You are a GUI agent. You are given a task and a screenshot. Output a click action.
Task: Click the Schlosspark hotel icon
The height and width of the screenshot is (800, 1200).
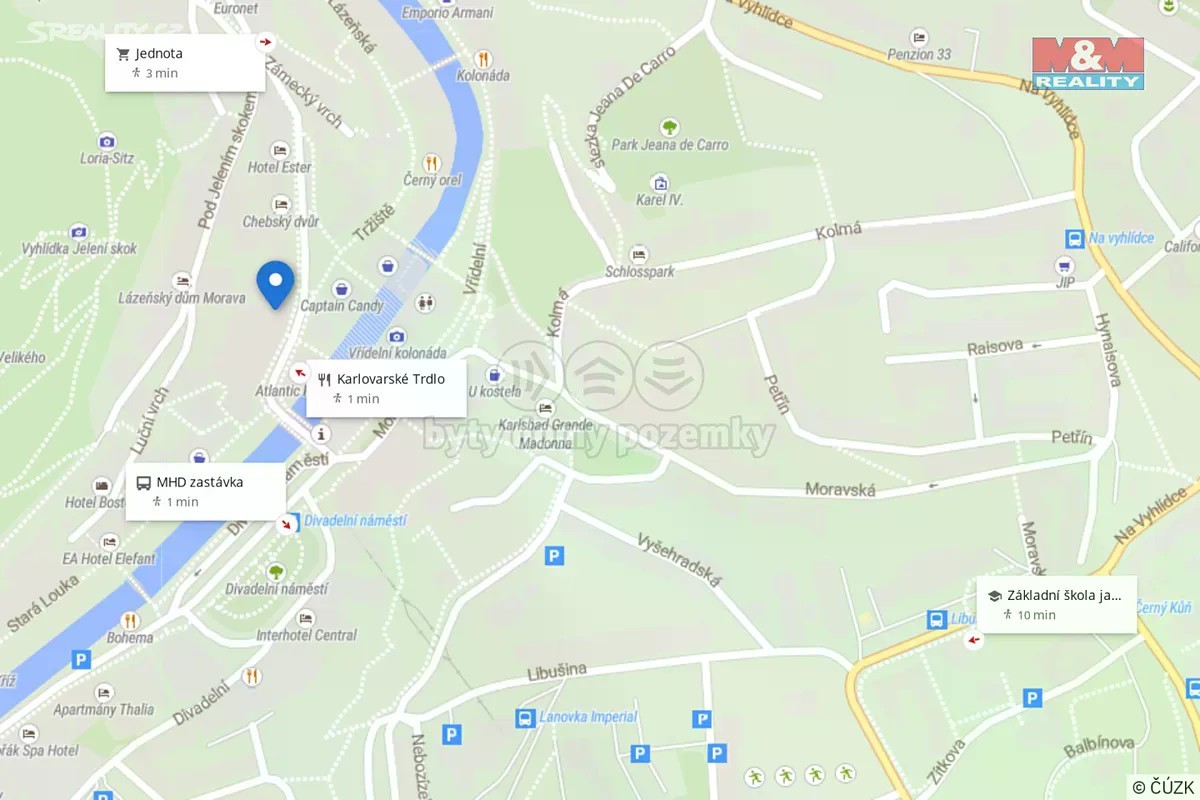pyautogui.click(x=639, y=254)
